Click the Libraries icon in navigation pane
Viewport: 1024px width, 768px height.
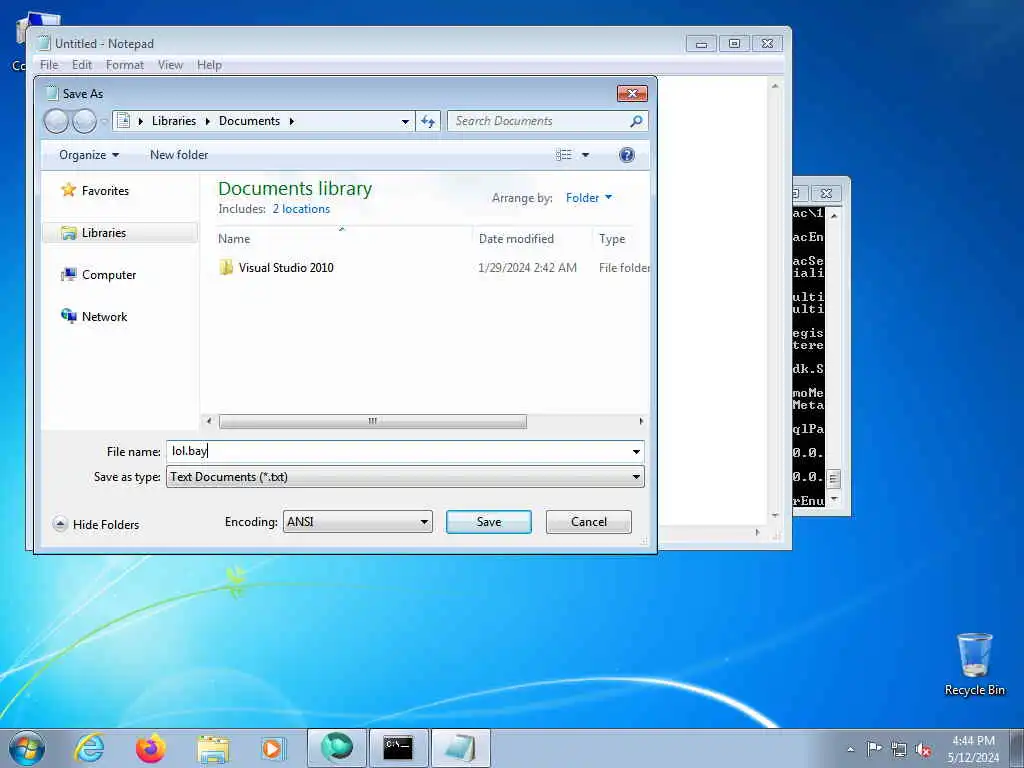coord(68,232)
